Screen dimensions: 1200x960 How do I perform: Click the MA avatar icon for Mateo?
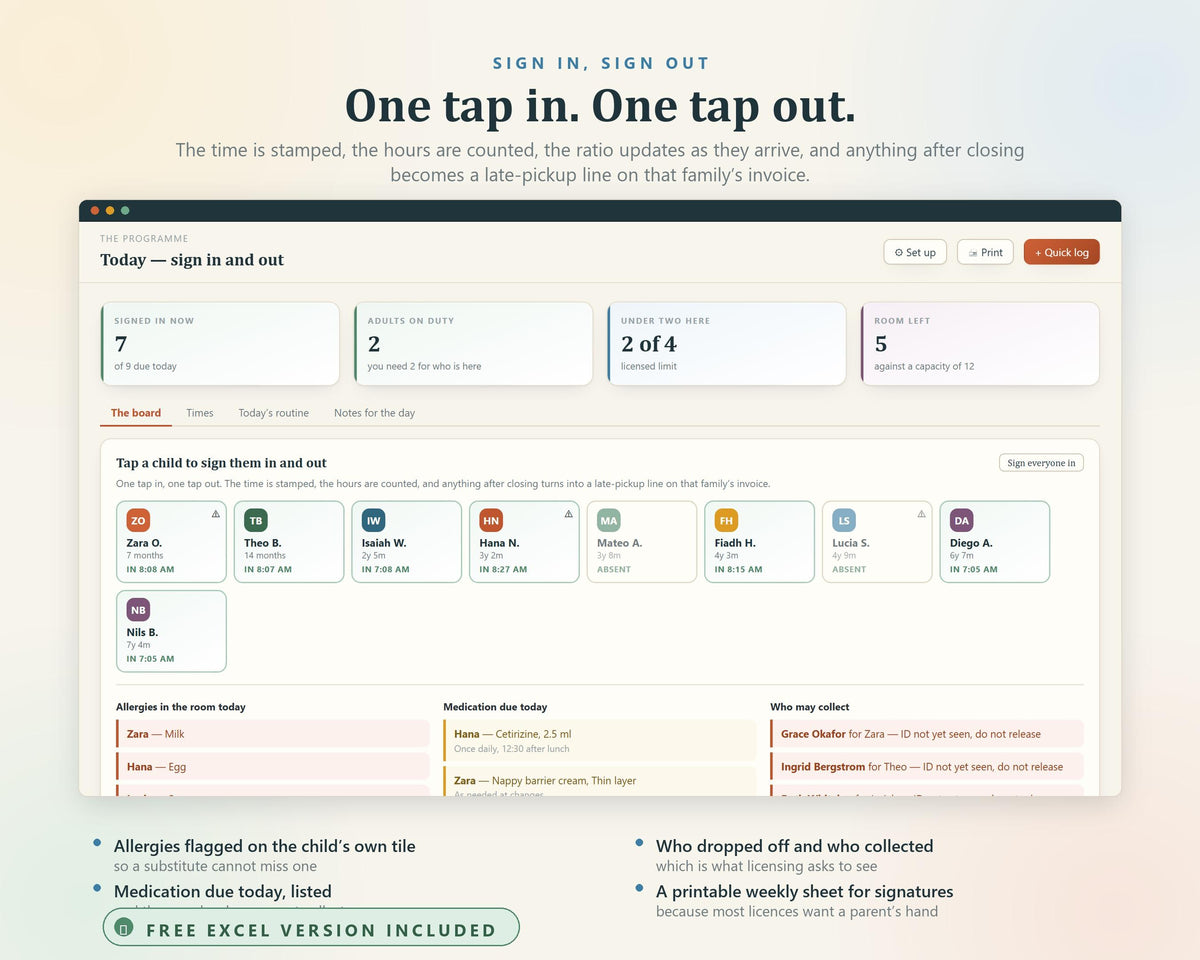tap(609, 520)
